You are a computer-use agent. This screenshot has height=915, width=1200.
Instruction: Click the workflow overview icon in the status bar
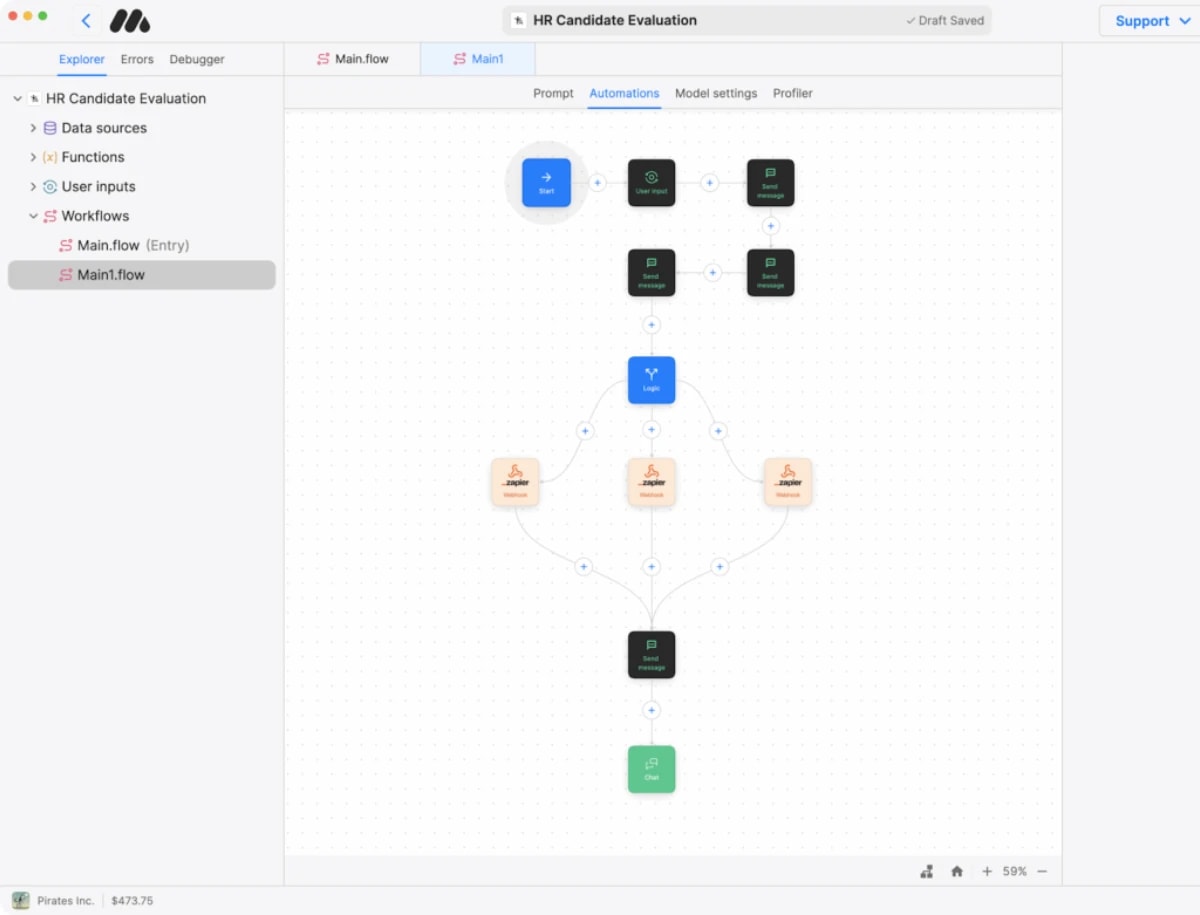coord(926,871)
